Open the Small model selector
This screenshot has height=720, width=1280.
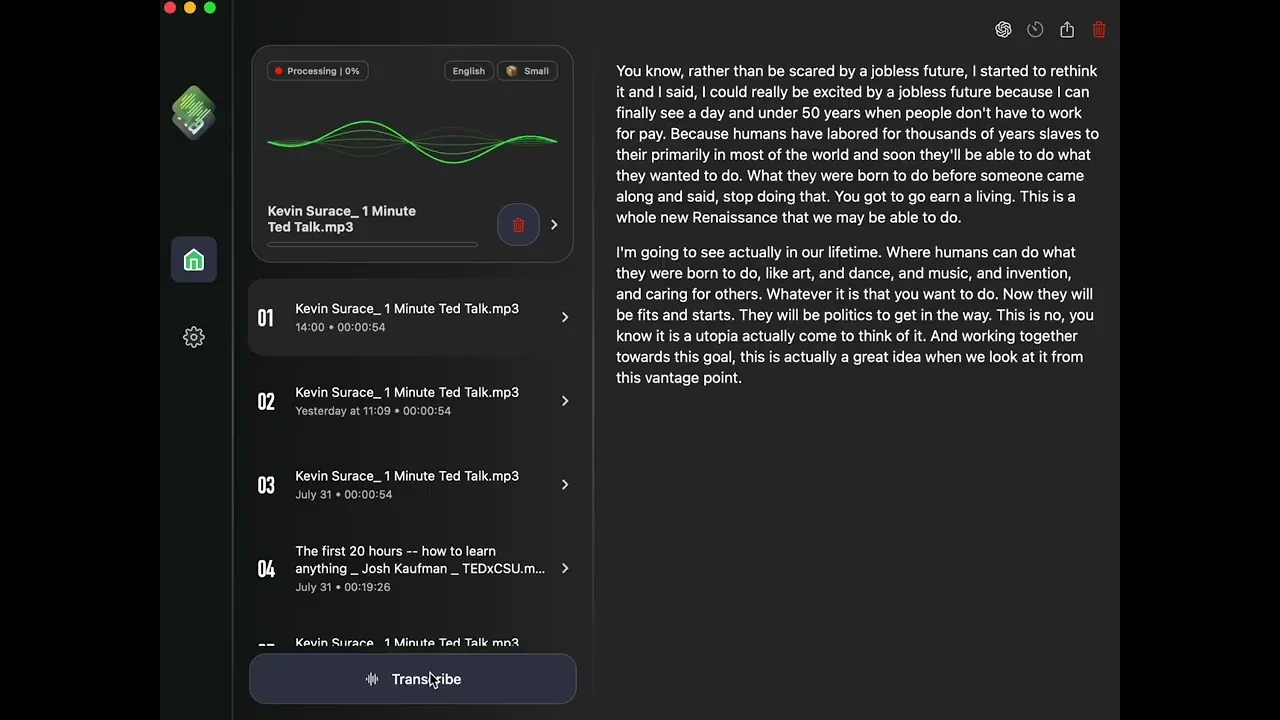(x=527, y=71)
